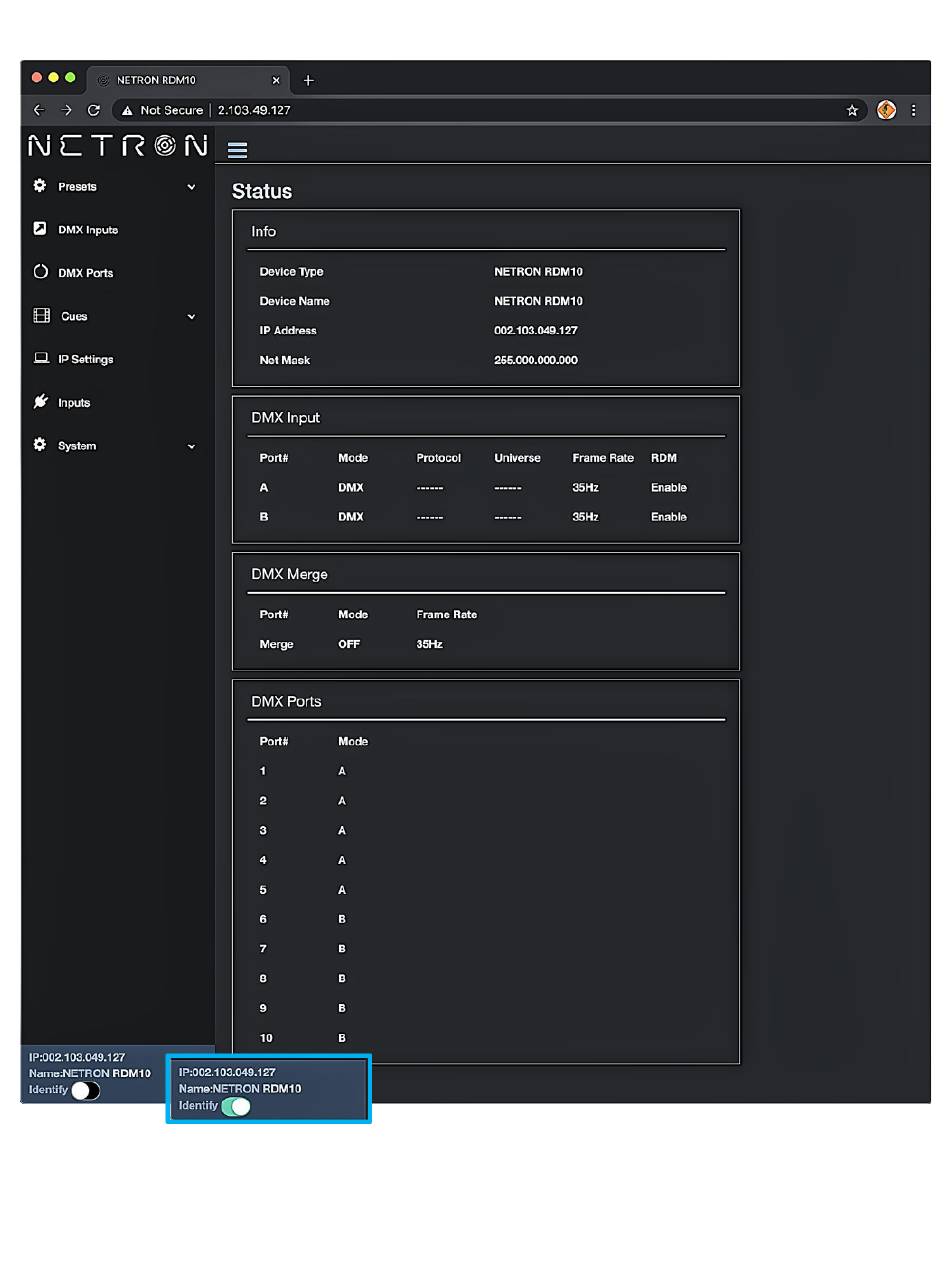Click Frame Rate 35Hz for port A

click(585, 488)
